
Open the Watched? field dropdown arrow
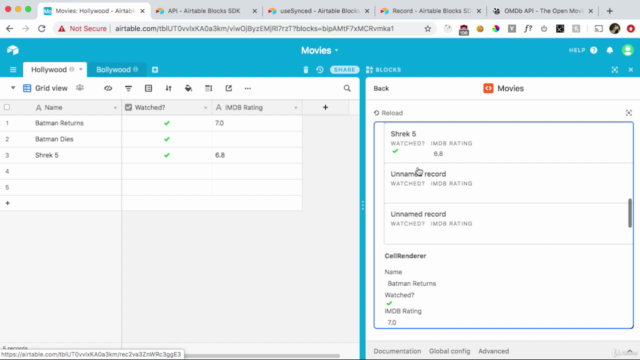pyautogui.click(x=205, y=108)
